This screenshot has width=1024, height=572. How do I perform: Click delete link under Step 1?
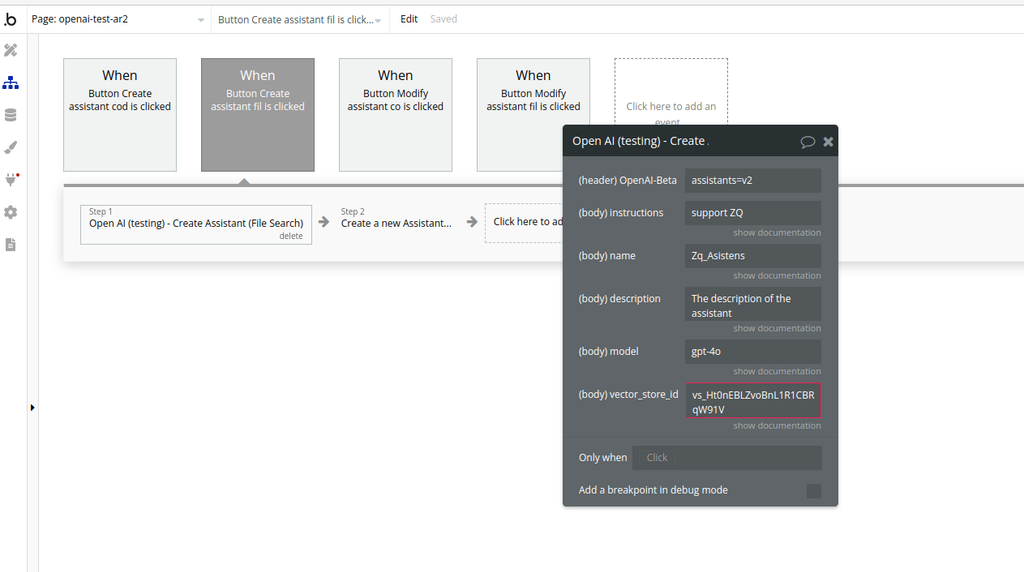pyautogui.click(x=291, y=236)
